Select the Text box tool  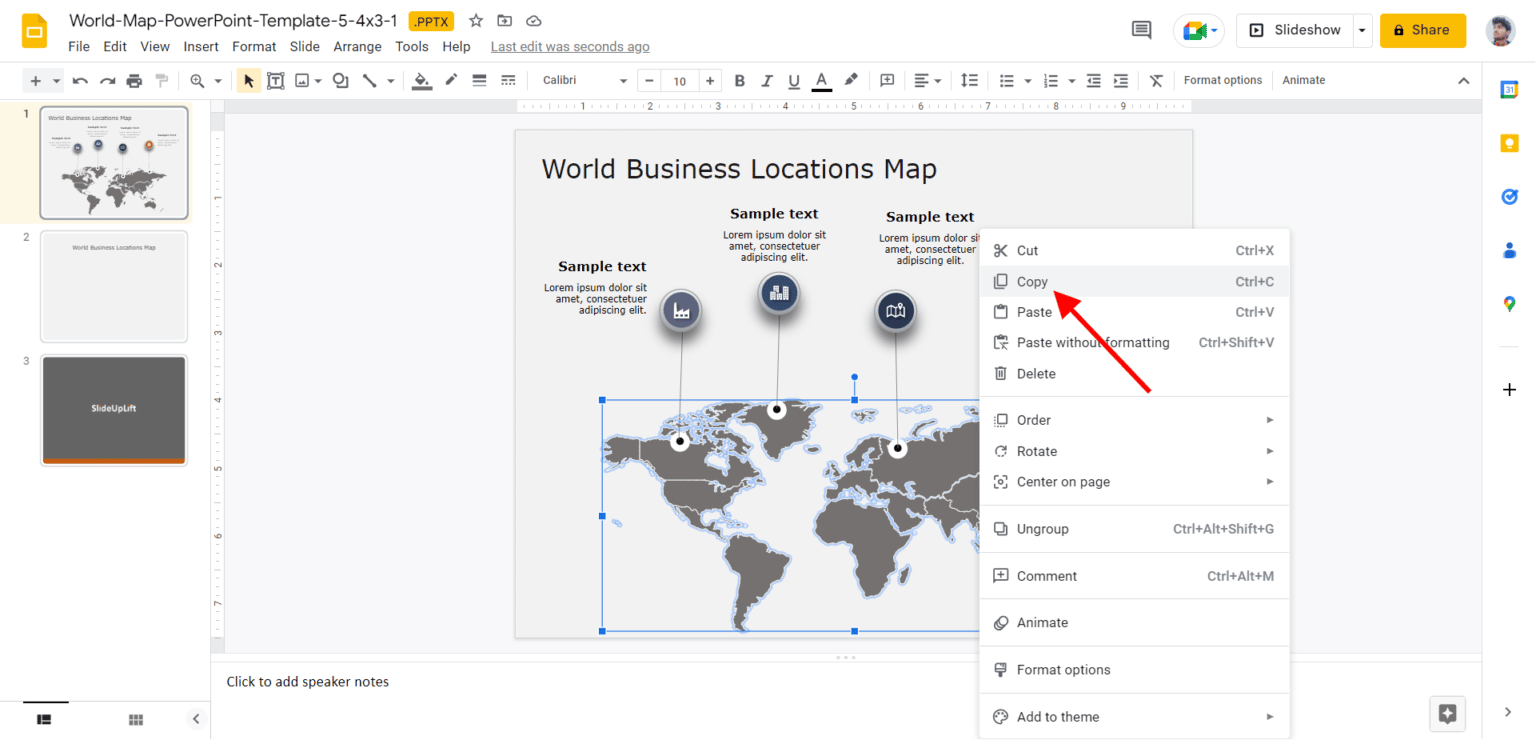(x=276, y=80)
